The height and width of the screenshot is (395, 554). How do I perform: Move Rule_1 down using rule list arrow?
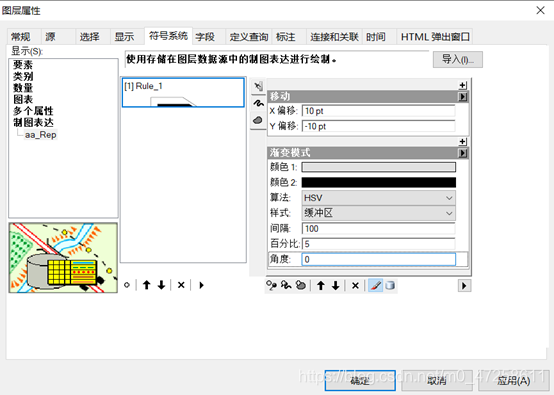(x=161, y=285)
